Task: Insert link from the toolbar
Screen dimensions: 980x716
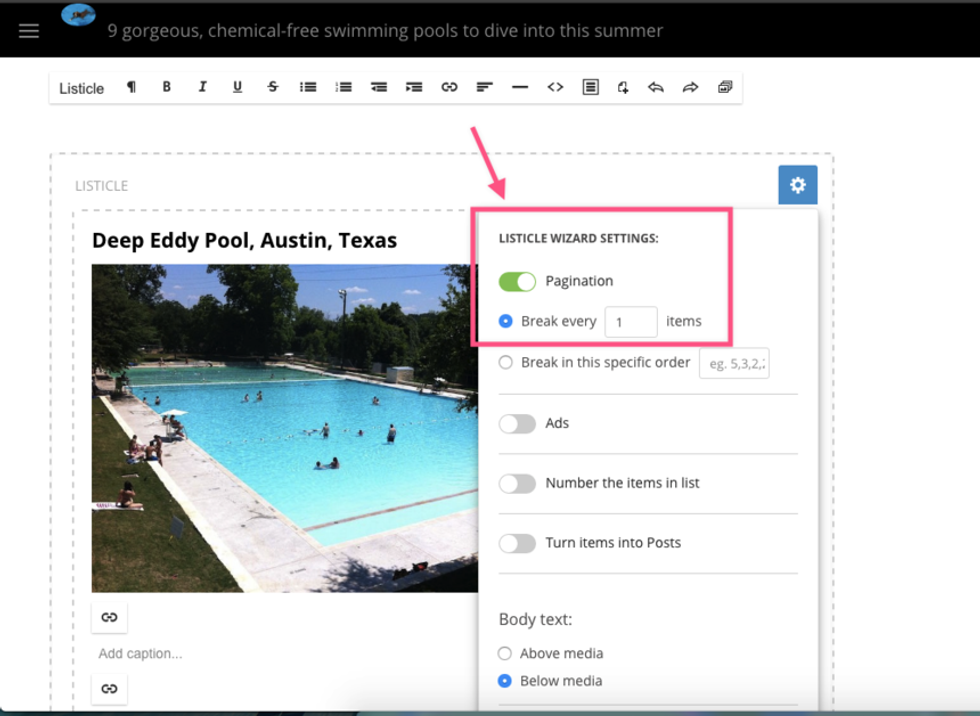Action: click(x=449, y=87)
